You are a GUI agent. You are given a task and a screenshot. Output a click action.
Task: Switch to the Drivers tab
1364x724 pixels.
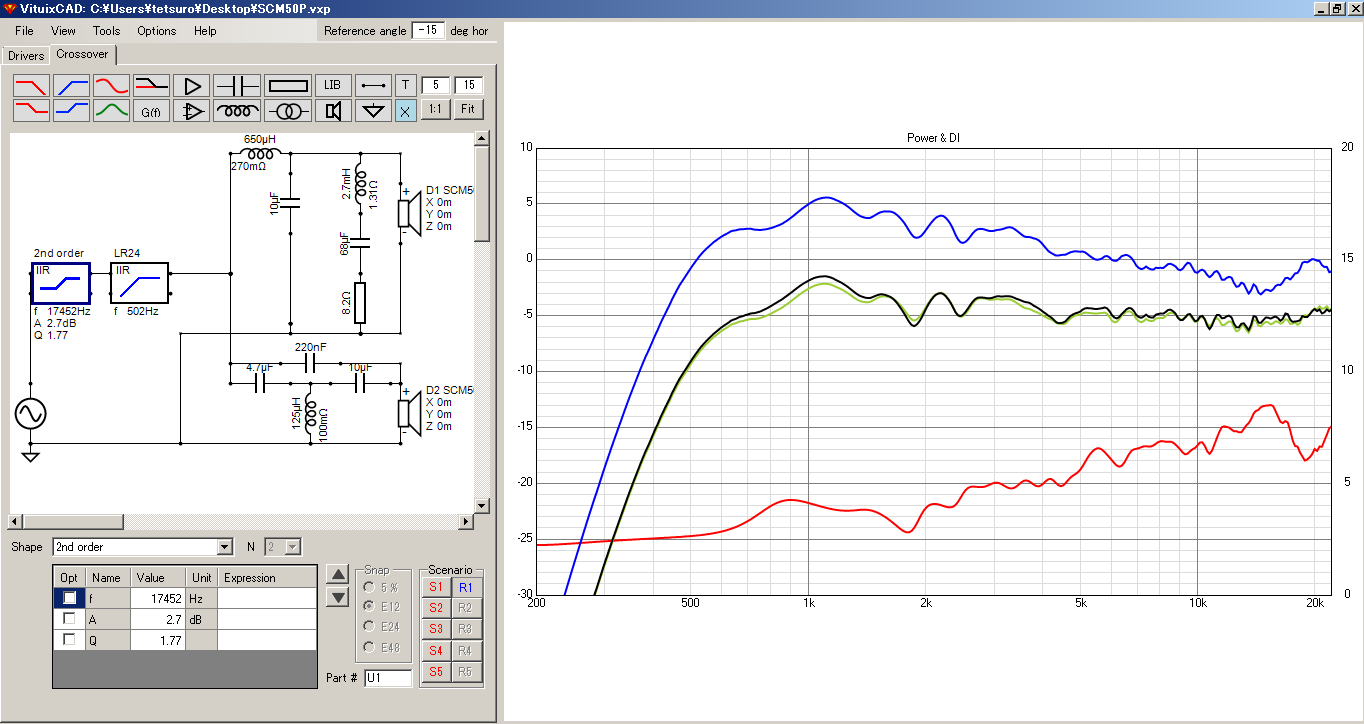pyautogui.click(x=26, y=56)
